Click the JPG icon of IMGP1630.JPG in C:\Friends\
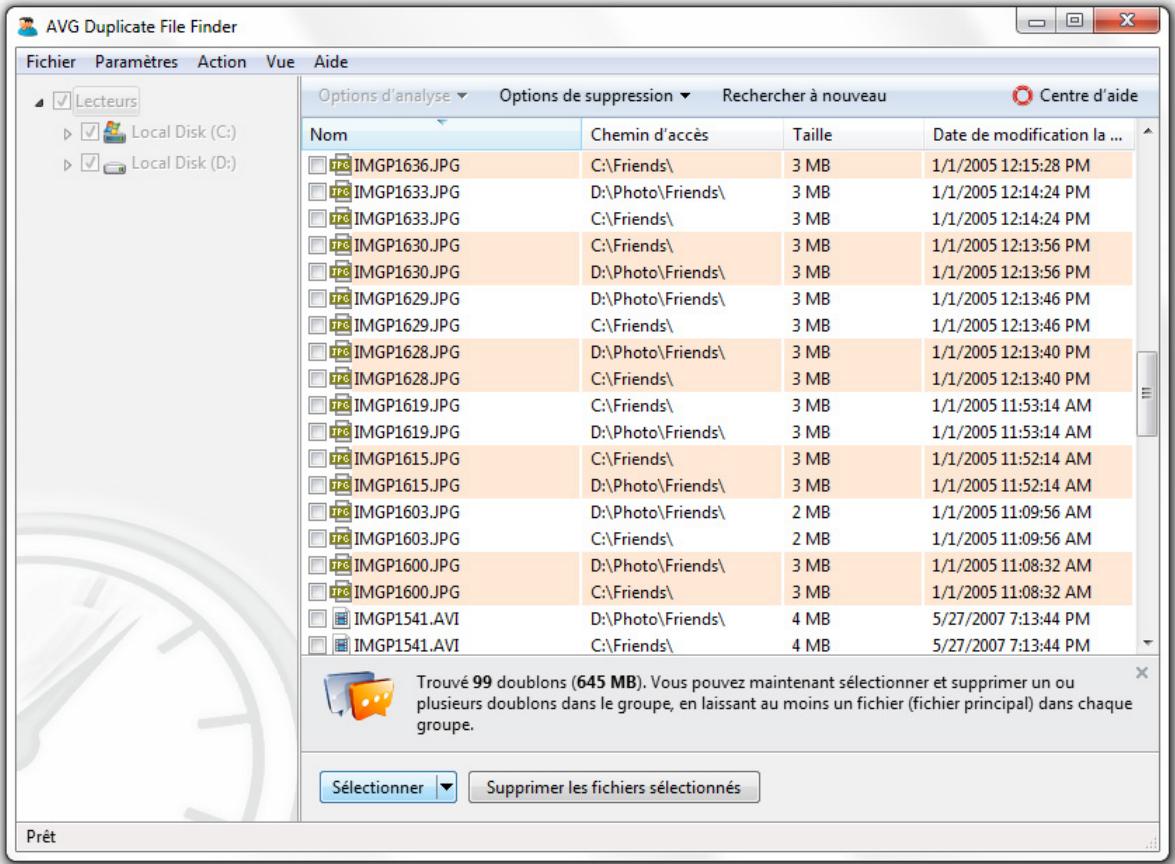1175x864 pixels. coord(340,245)
